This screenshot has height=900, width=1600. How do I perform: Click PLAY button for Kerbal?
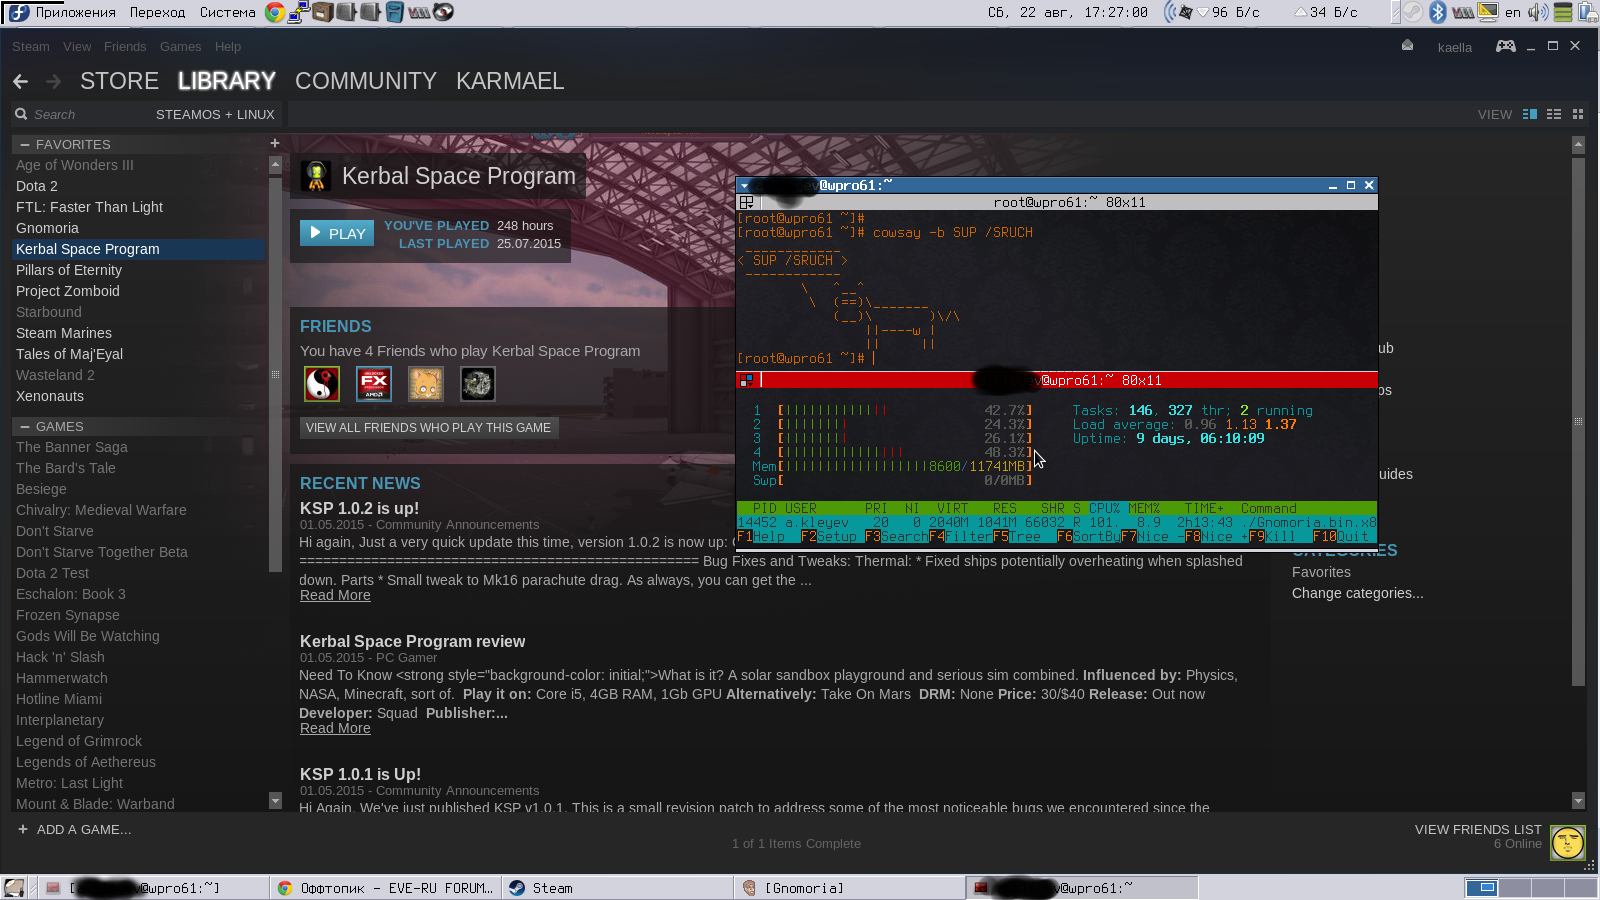pyautogui.click(x=337, y=233)
